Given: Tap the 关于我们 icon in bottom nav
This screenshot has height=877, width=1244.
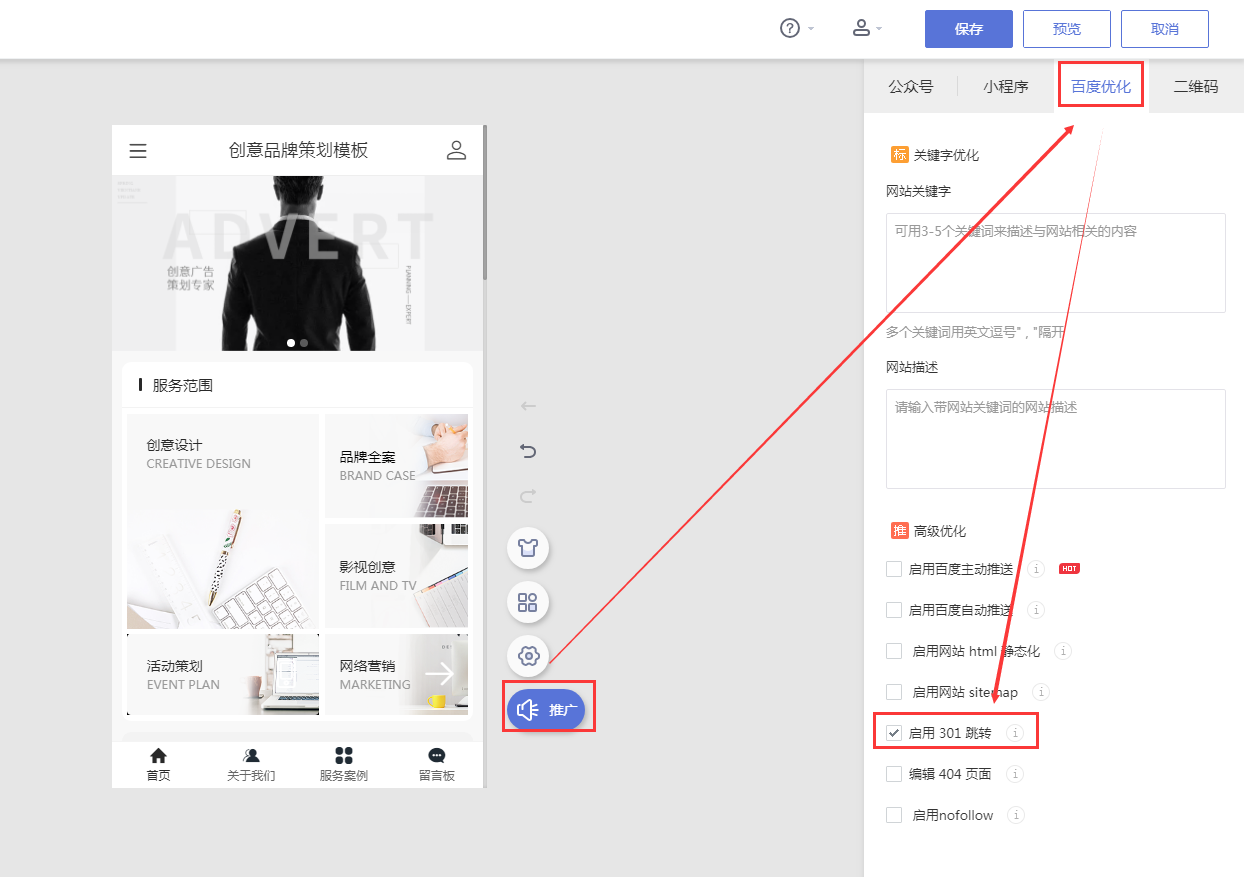Looking at the screenshot, I should 251,756.
